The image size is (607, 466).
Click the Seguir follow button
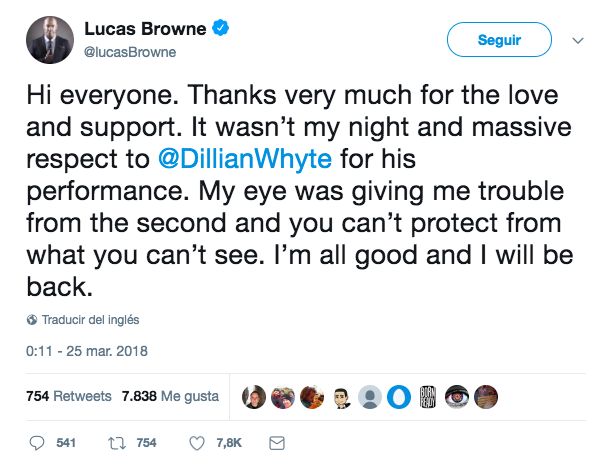pyautogui.click(x=499, y=40)
